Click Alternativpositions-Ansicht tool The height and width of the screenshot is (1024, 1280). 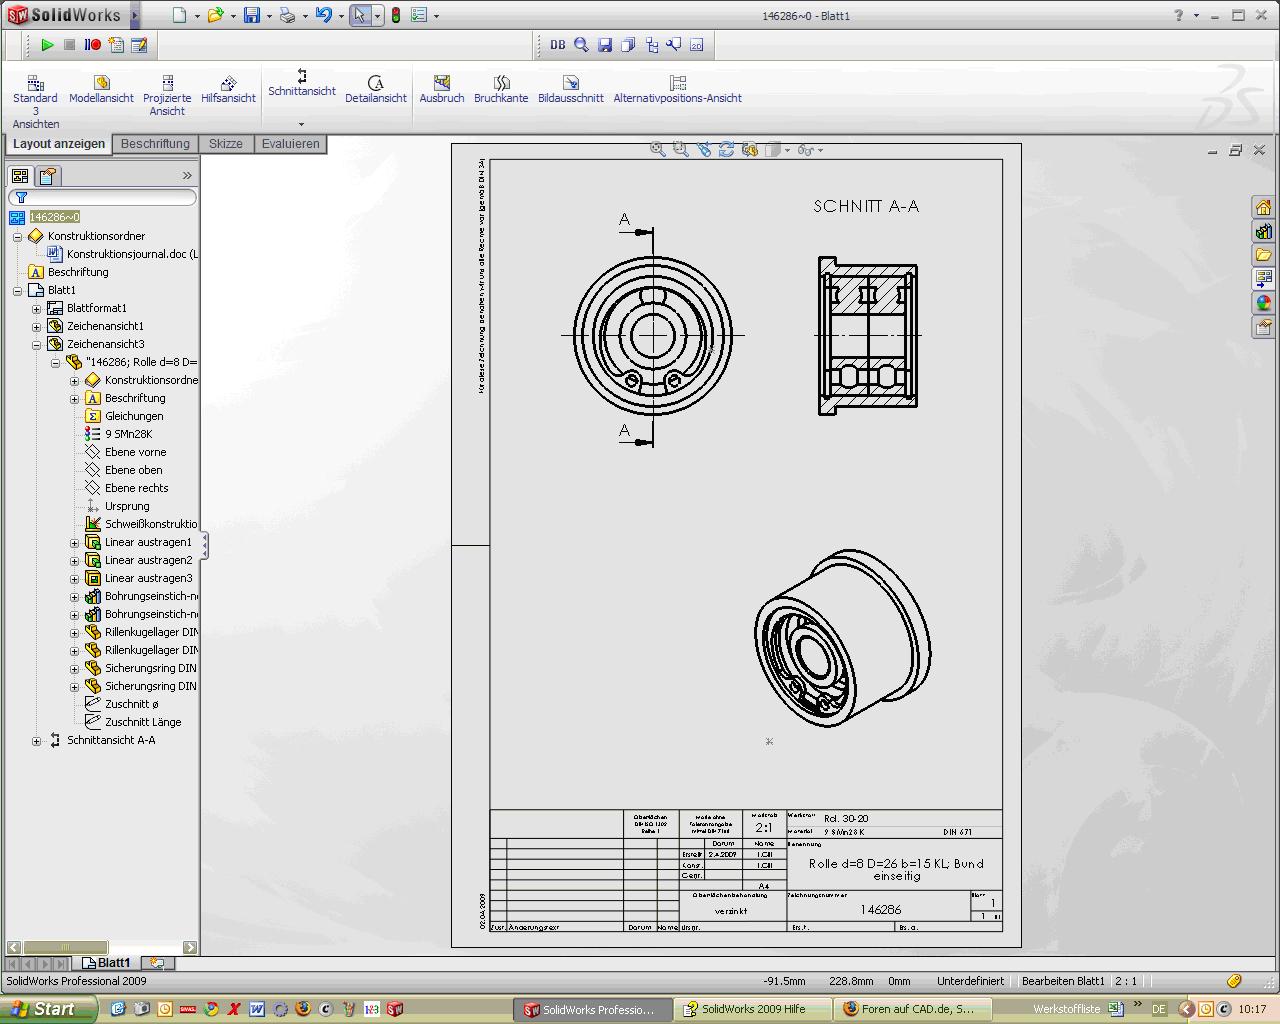click(x=677, y=89)
